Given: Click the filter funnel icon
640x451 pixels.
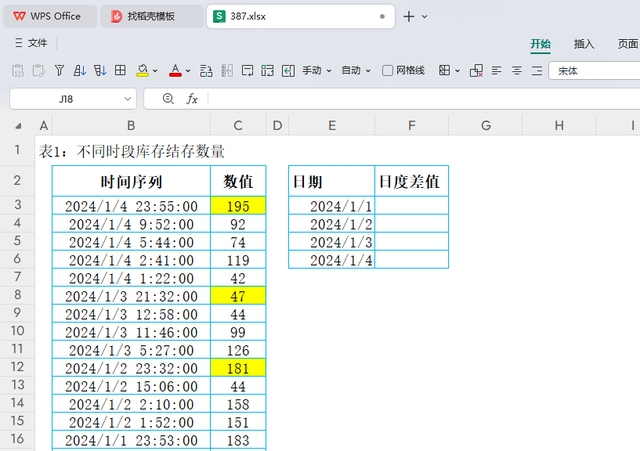Looking at the screenshot, I should point(59,71).
